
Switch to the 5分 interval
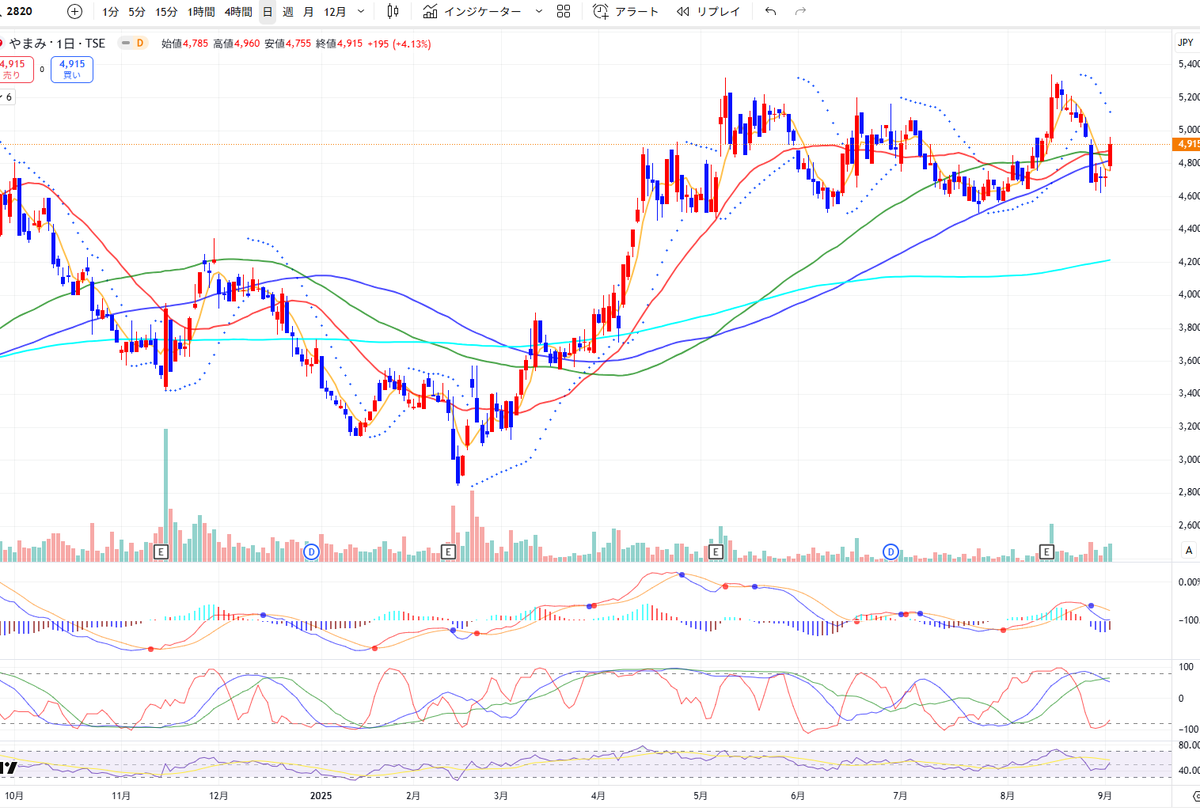tap(137, 12)
